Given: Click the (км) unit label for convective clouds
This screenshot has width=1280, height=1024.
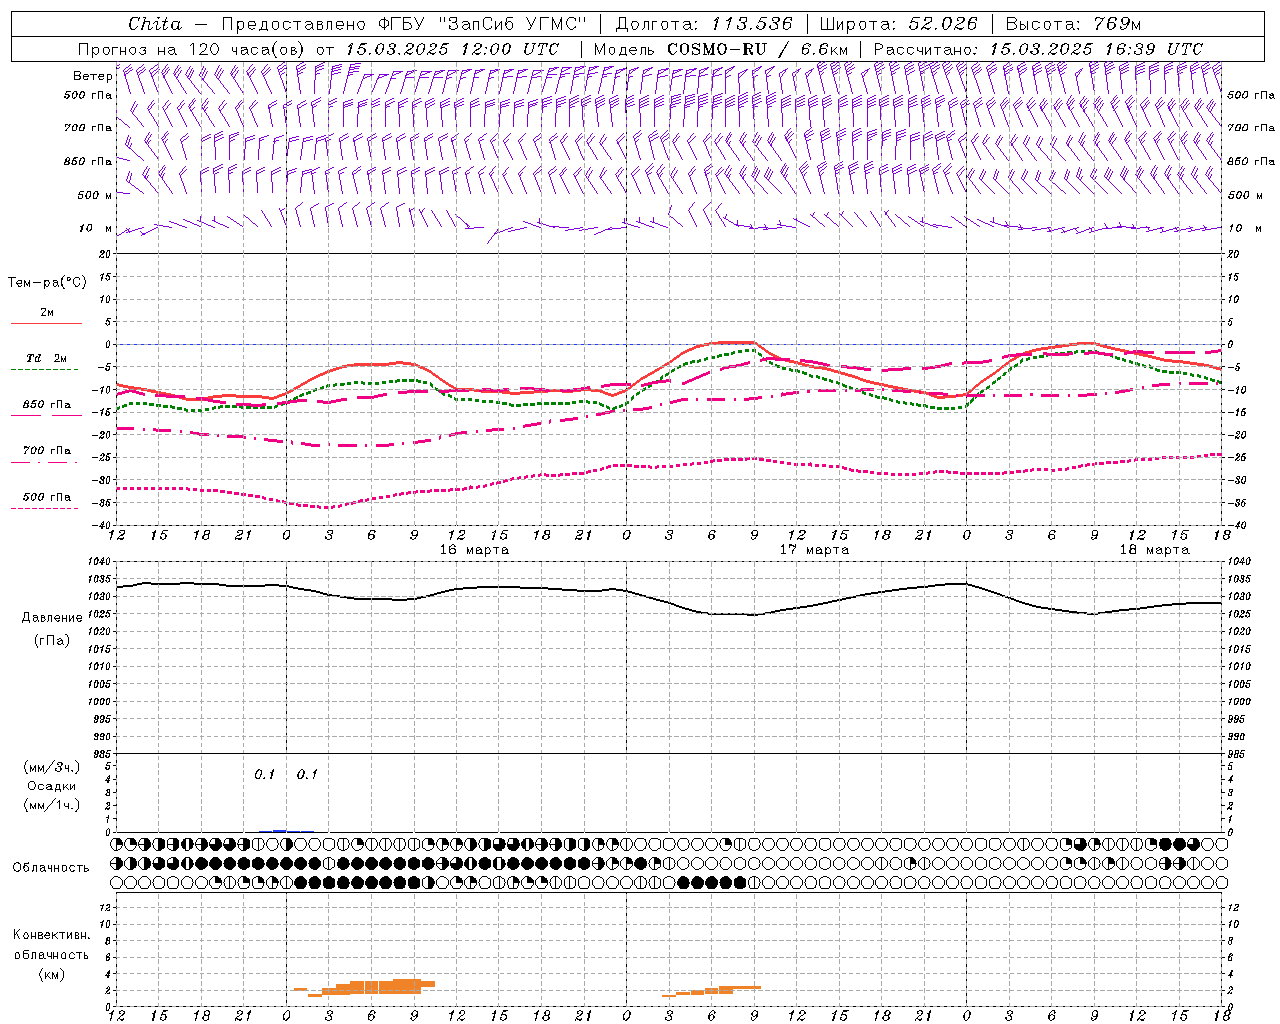Looking at the screenshot, I should 51,974.
